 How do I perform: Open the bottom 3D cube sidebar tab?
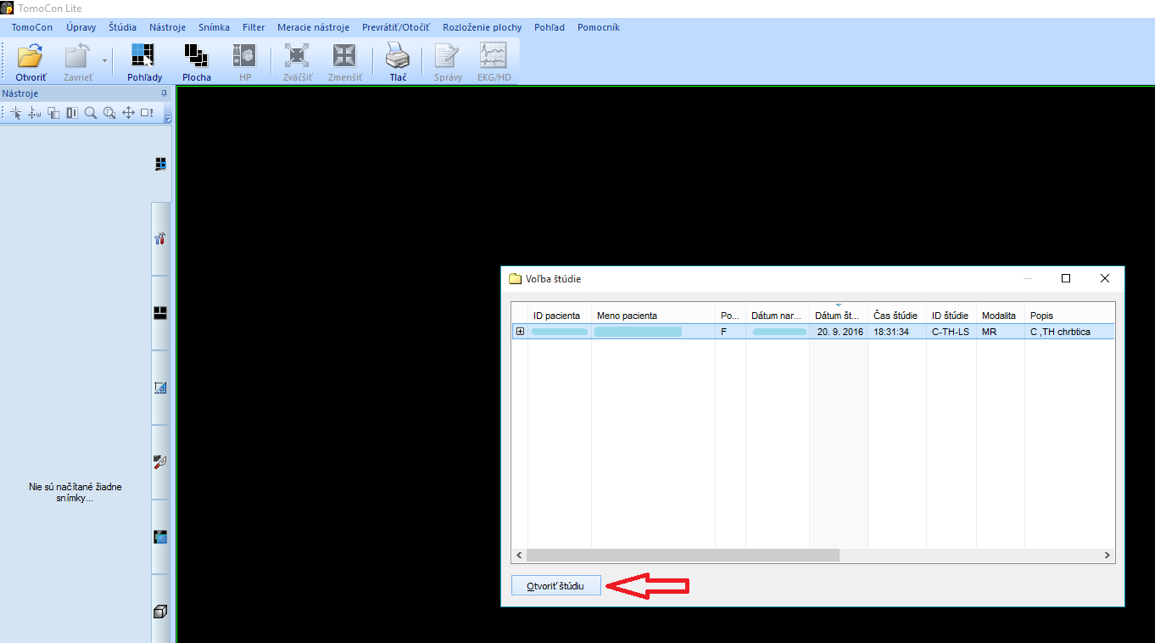pyautogui.click(x=160, y=611)
